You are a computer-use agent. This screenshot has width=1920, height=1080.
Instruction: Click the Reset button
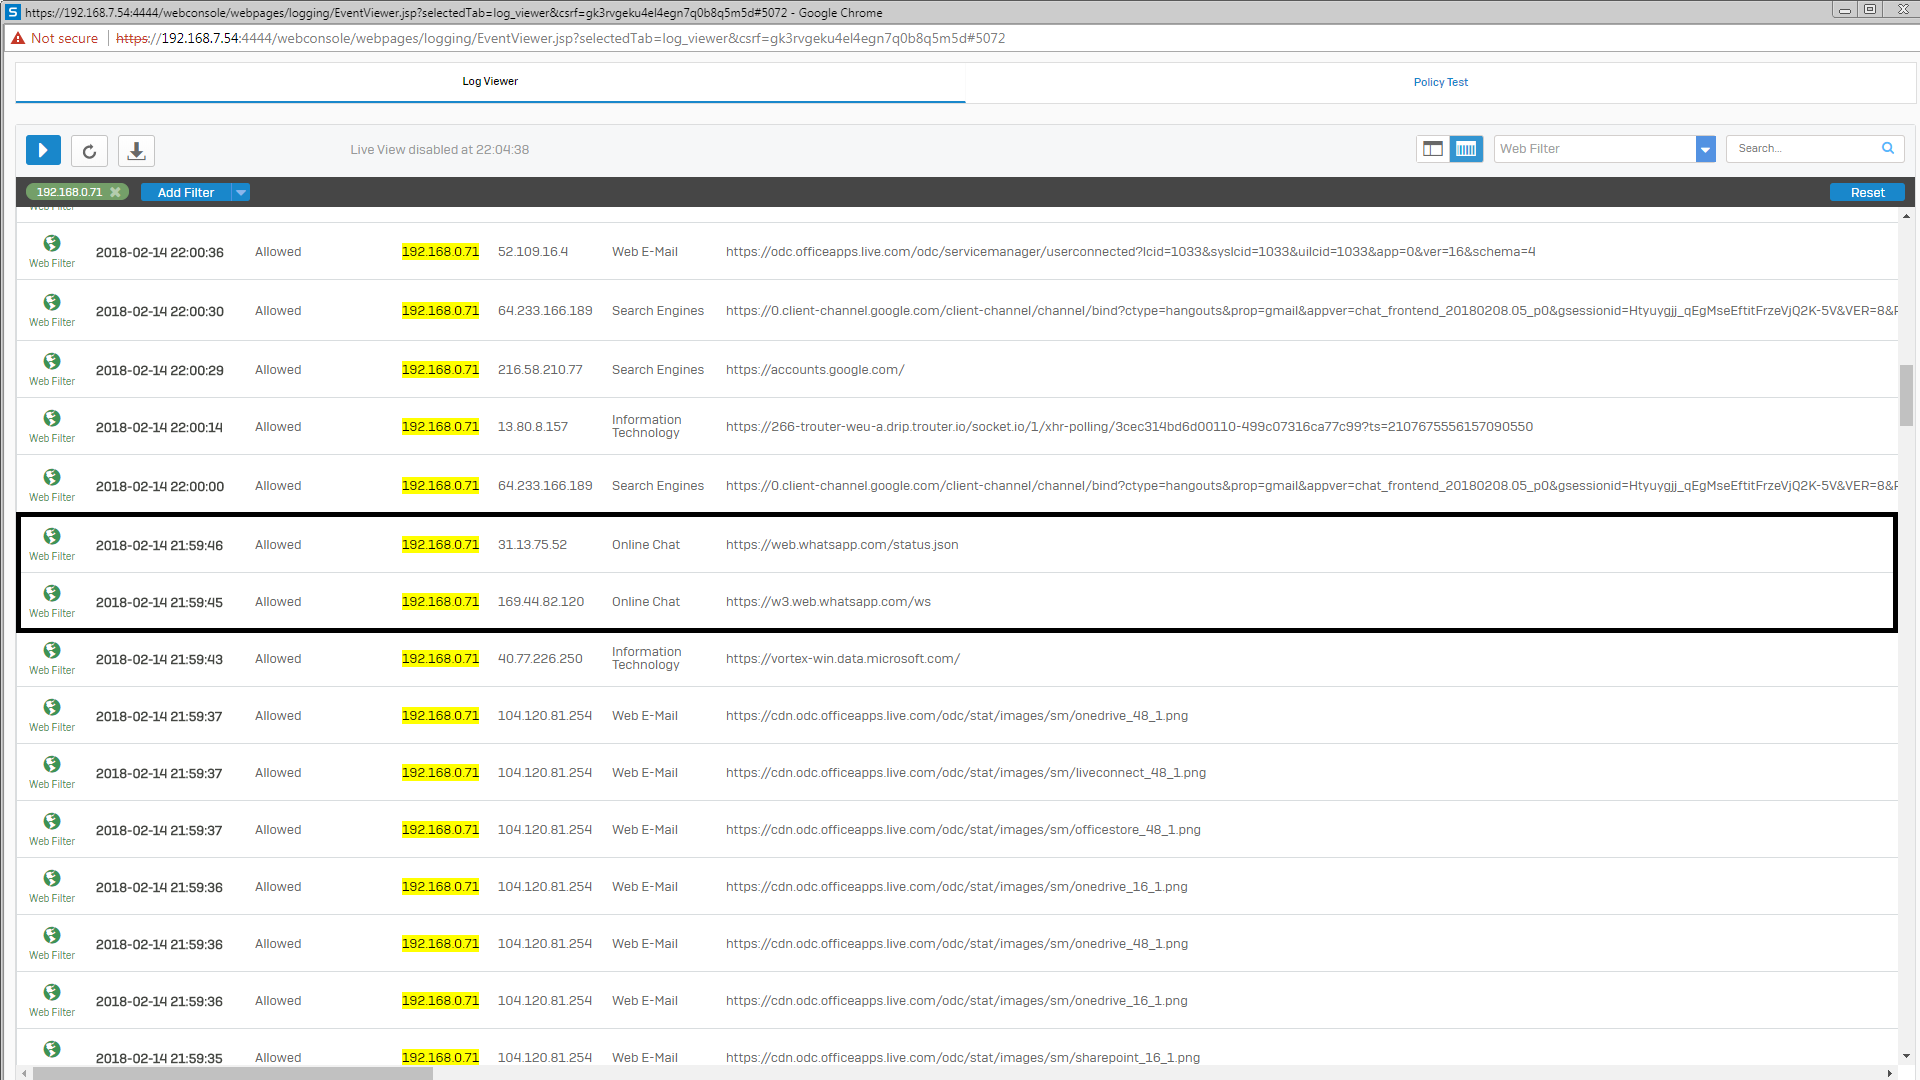1867,192
